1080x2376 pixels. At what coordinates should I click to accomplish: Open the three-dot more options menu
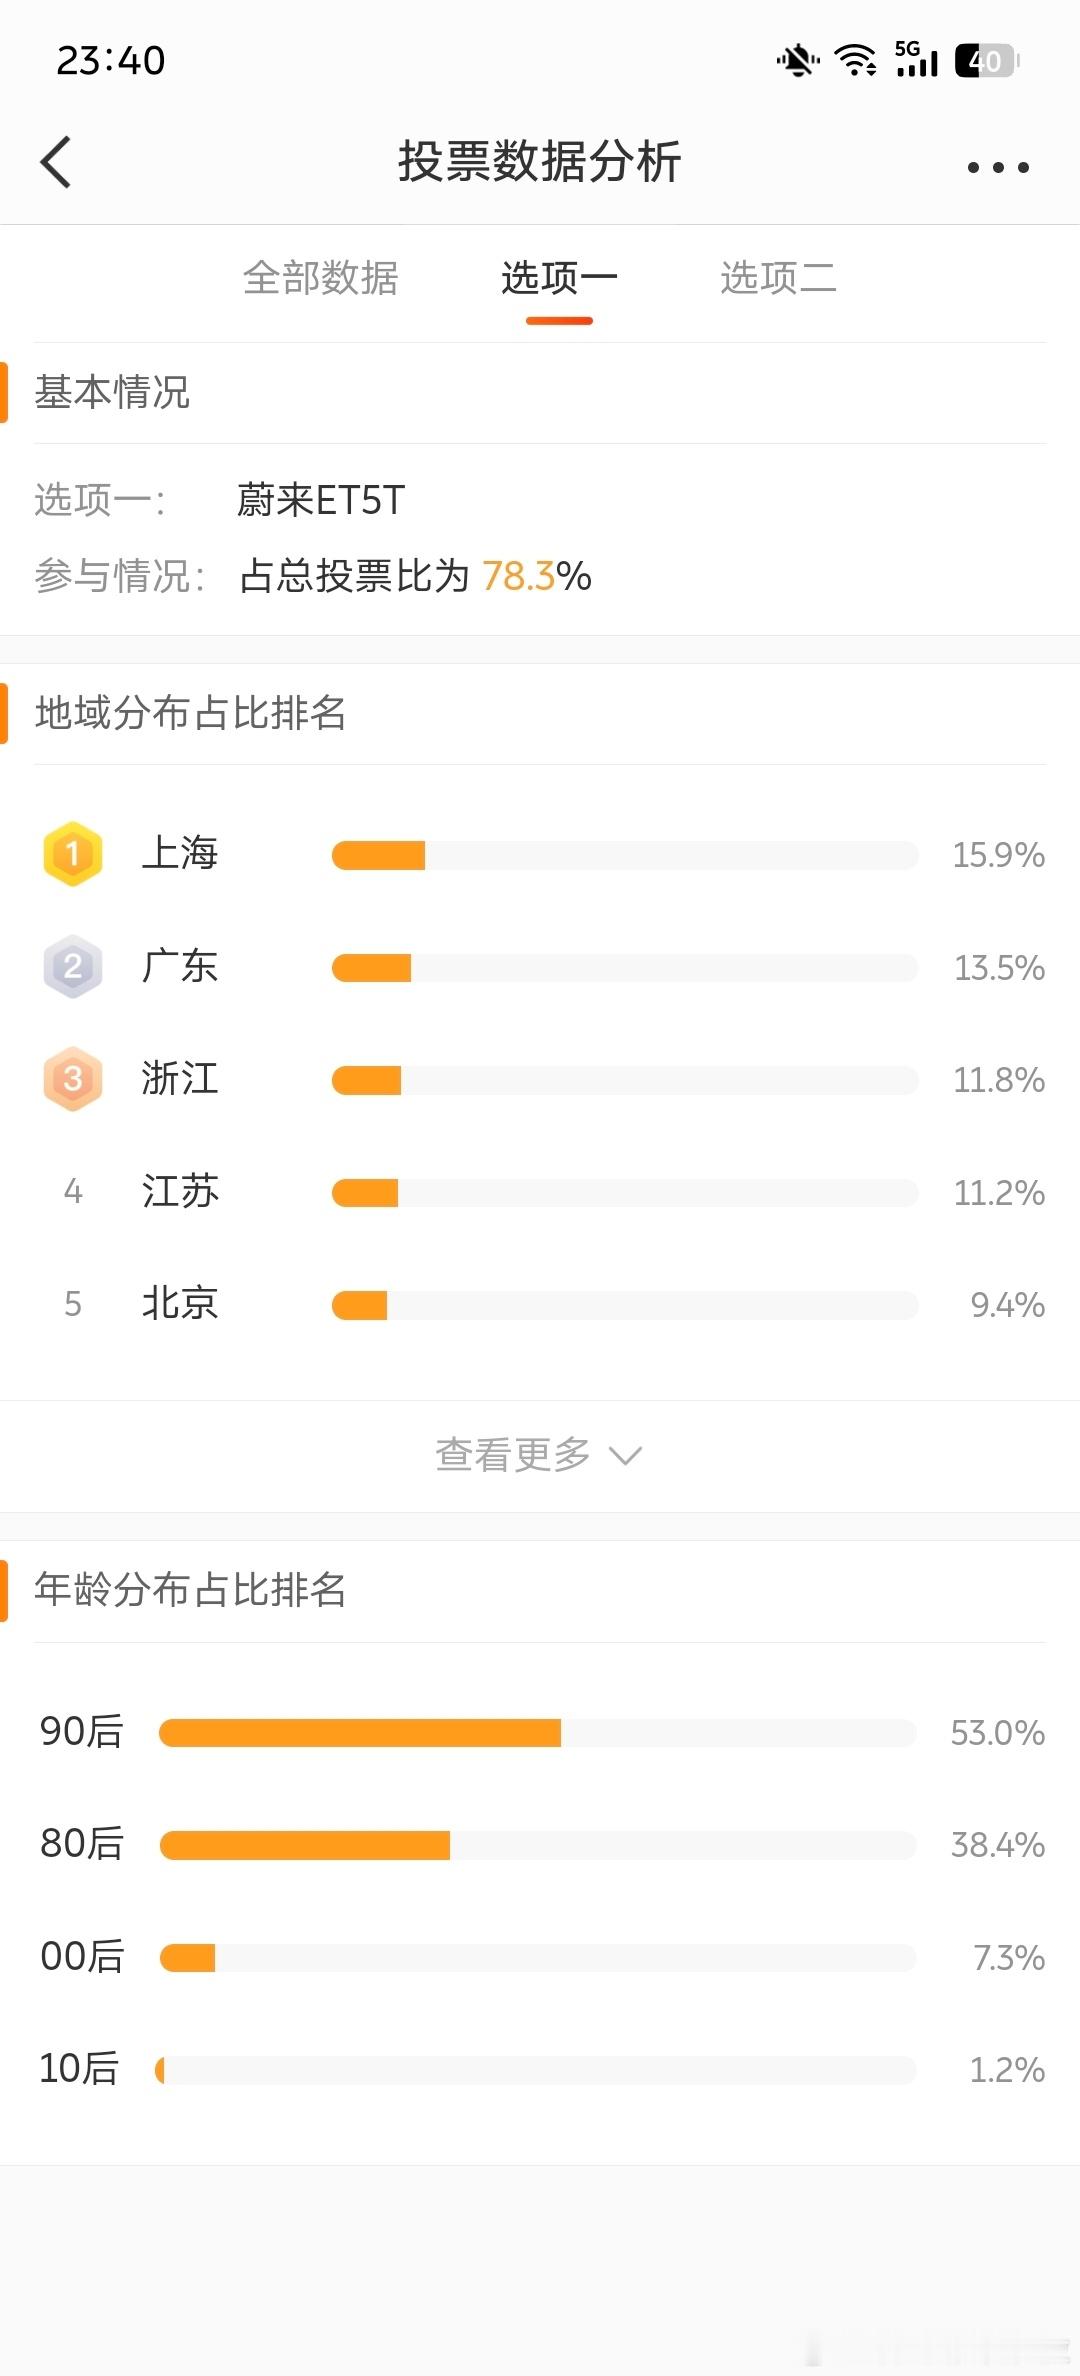tap(998, 167)
